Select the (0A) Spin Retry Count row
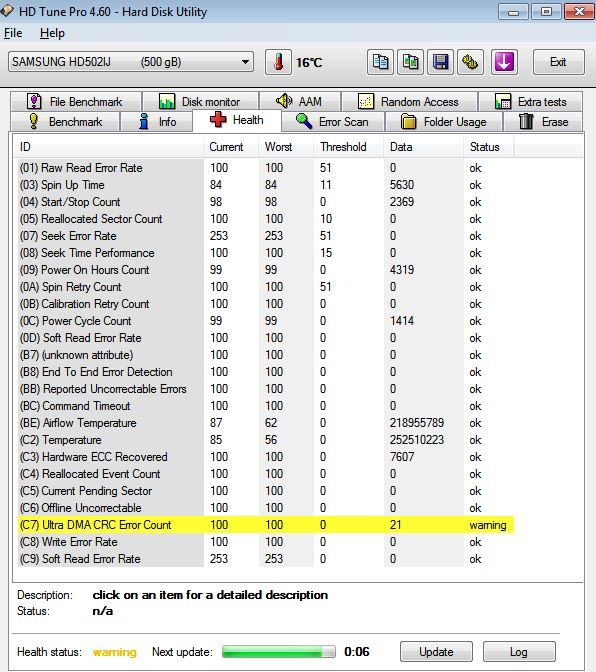 click(x=266, y=287)
